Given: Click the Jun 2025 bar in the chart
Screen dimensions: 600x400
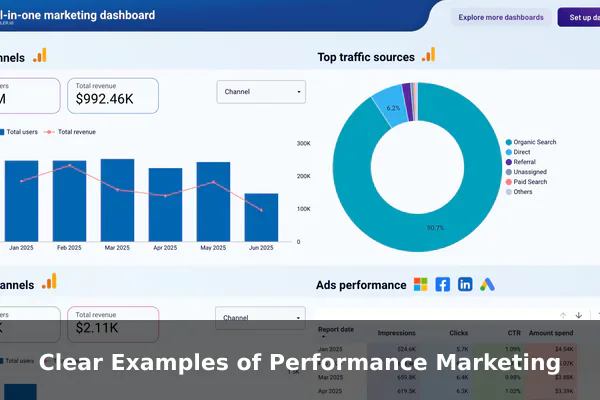Looking at the screenshot, I should click(x=261, y=217).
